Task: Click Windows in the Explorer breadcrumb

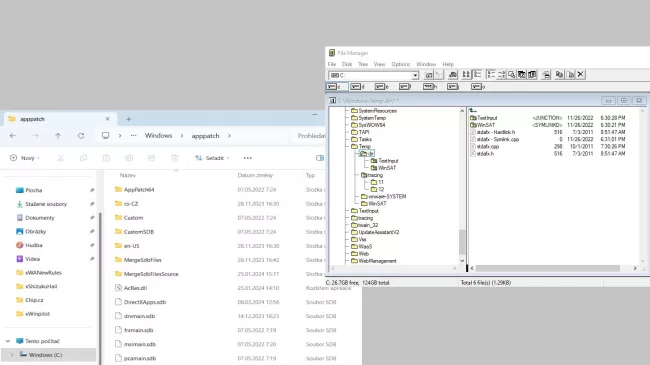Action: 158,136
